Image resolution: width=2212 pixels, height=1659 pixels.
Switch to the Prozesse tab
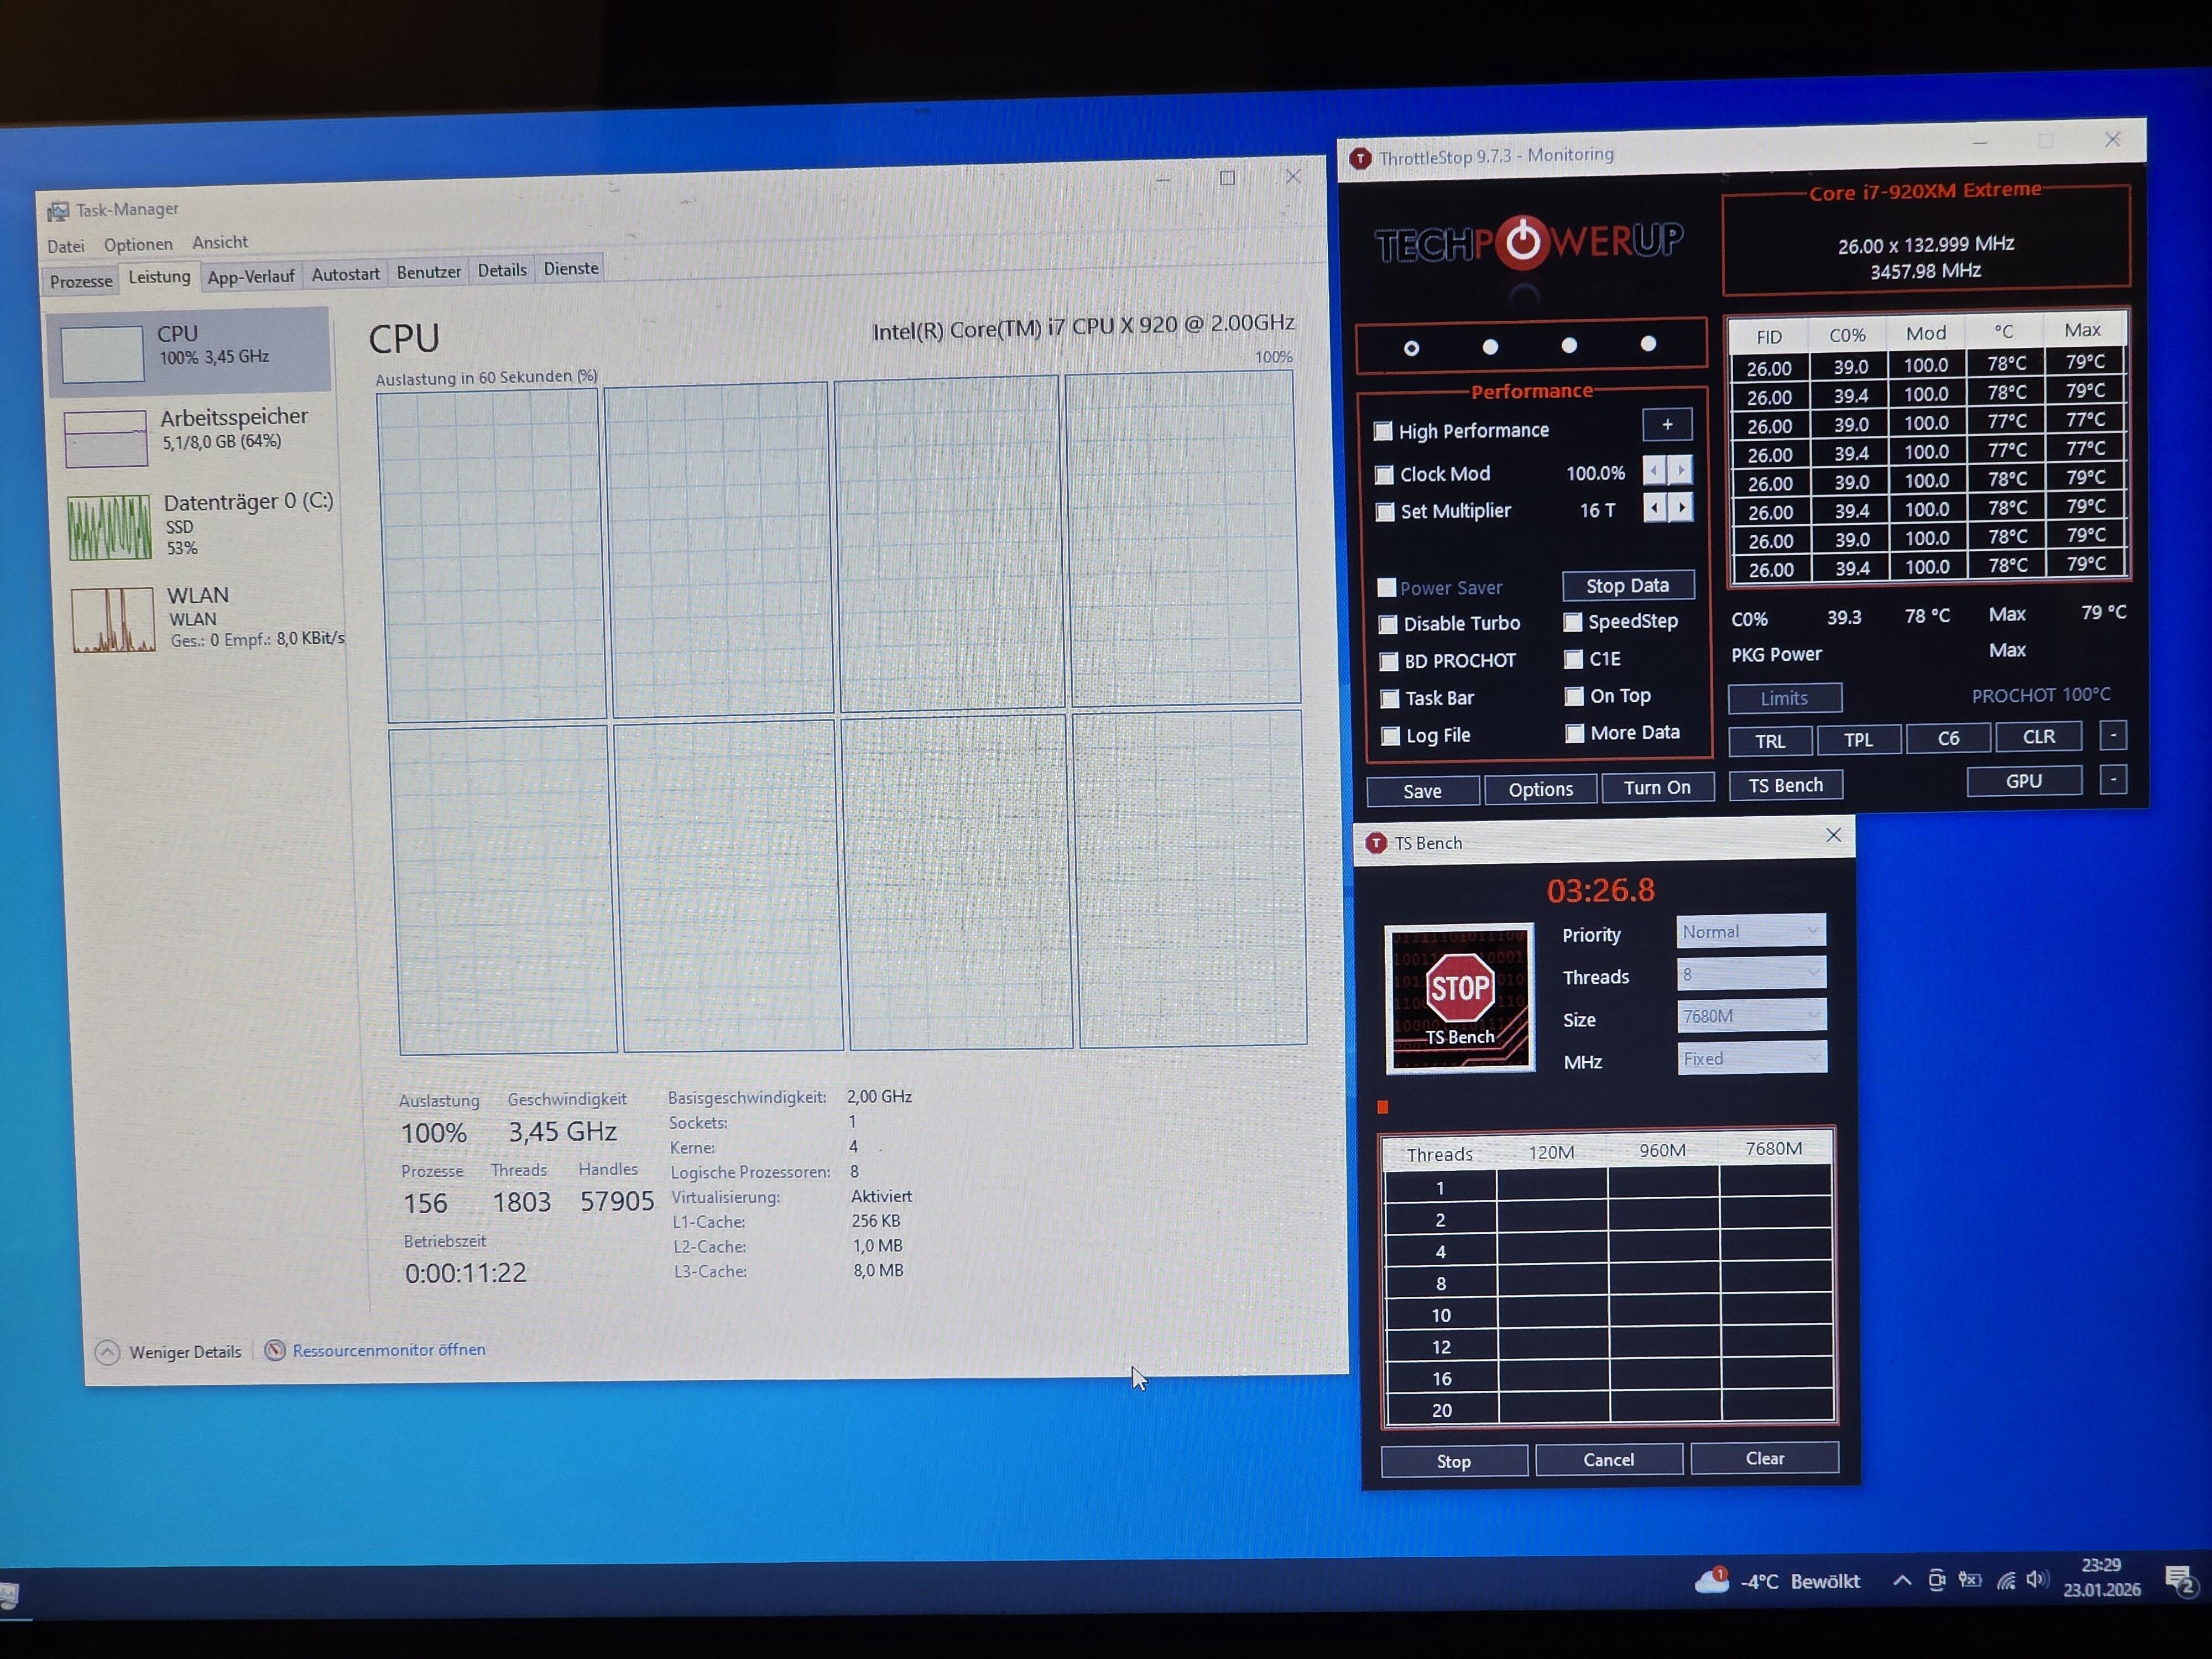(x=81, y=281)
